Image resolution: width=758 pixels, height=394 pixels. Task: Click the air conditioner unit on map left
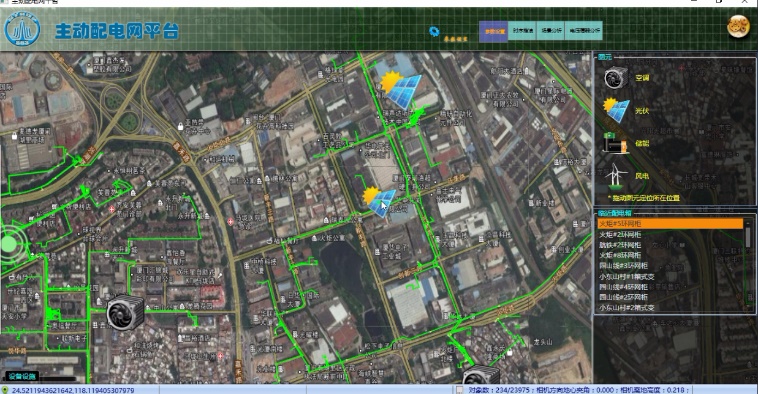[126, 312]
